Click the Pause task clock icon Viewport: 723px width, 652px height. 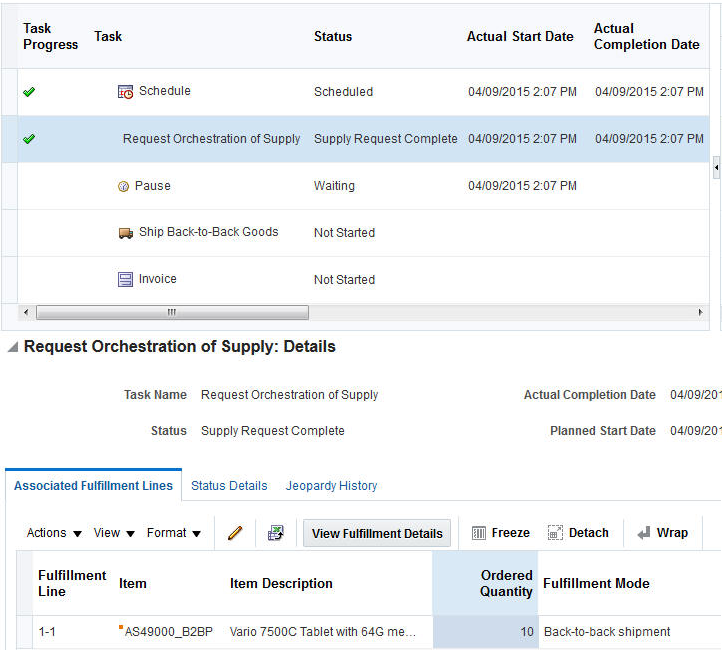124,186
